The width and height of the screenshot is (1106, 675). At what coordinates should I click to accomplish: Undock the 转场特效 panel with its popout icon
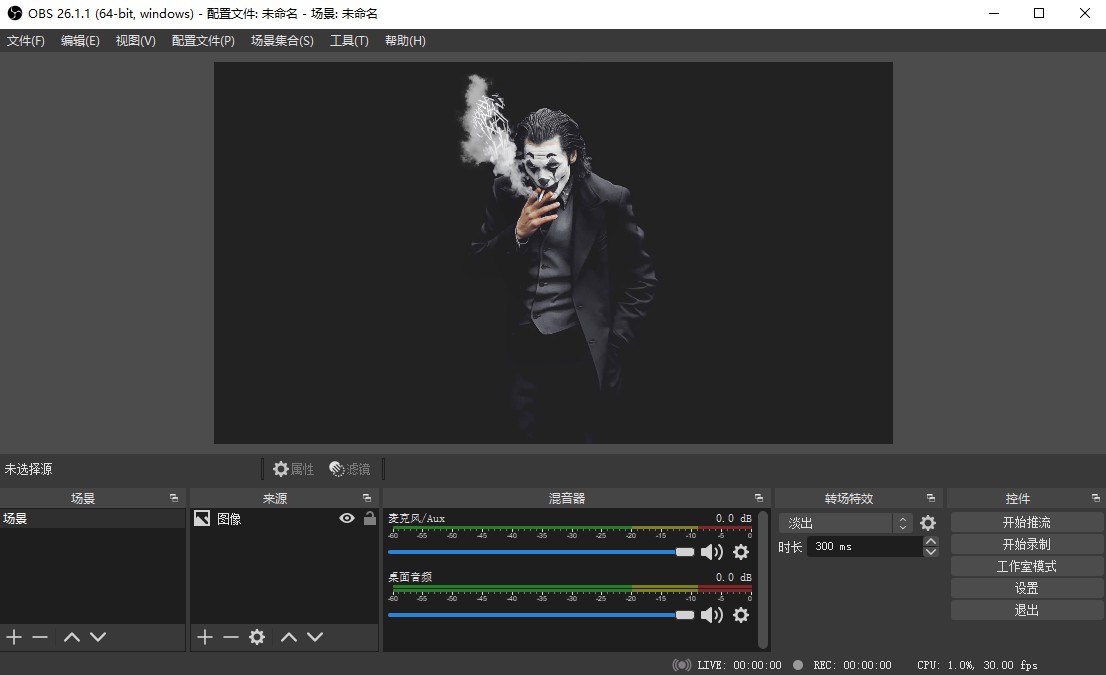click(x=931, y=498)
